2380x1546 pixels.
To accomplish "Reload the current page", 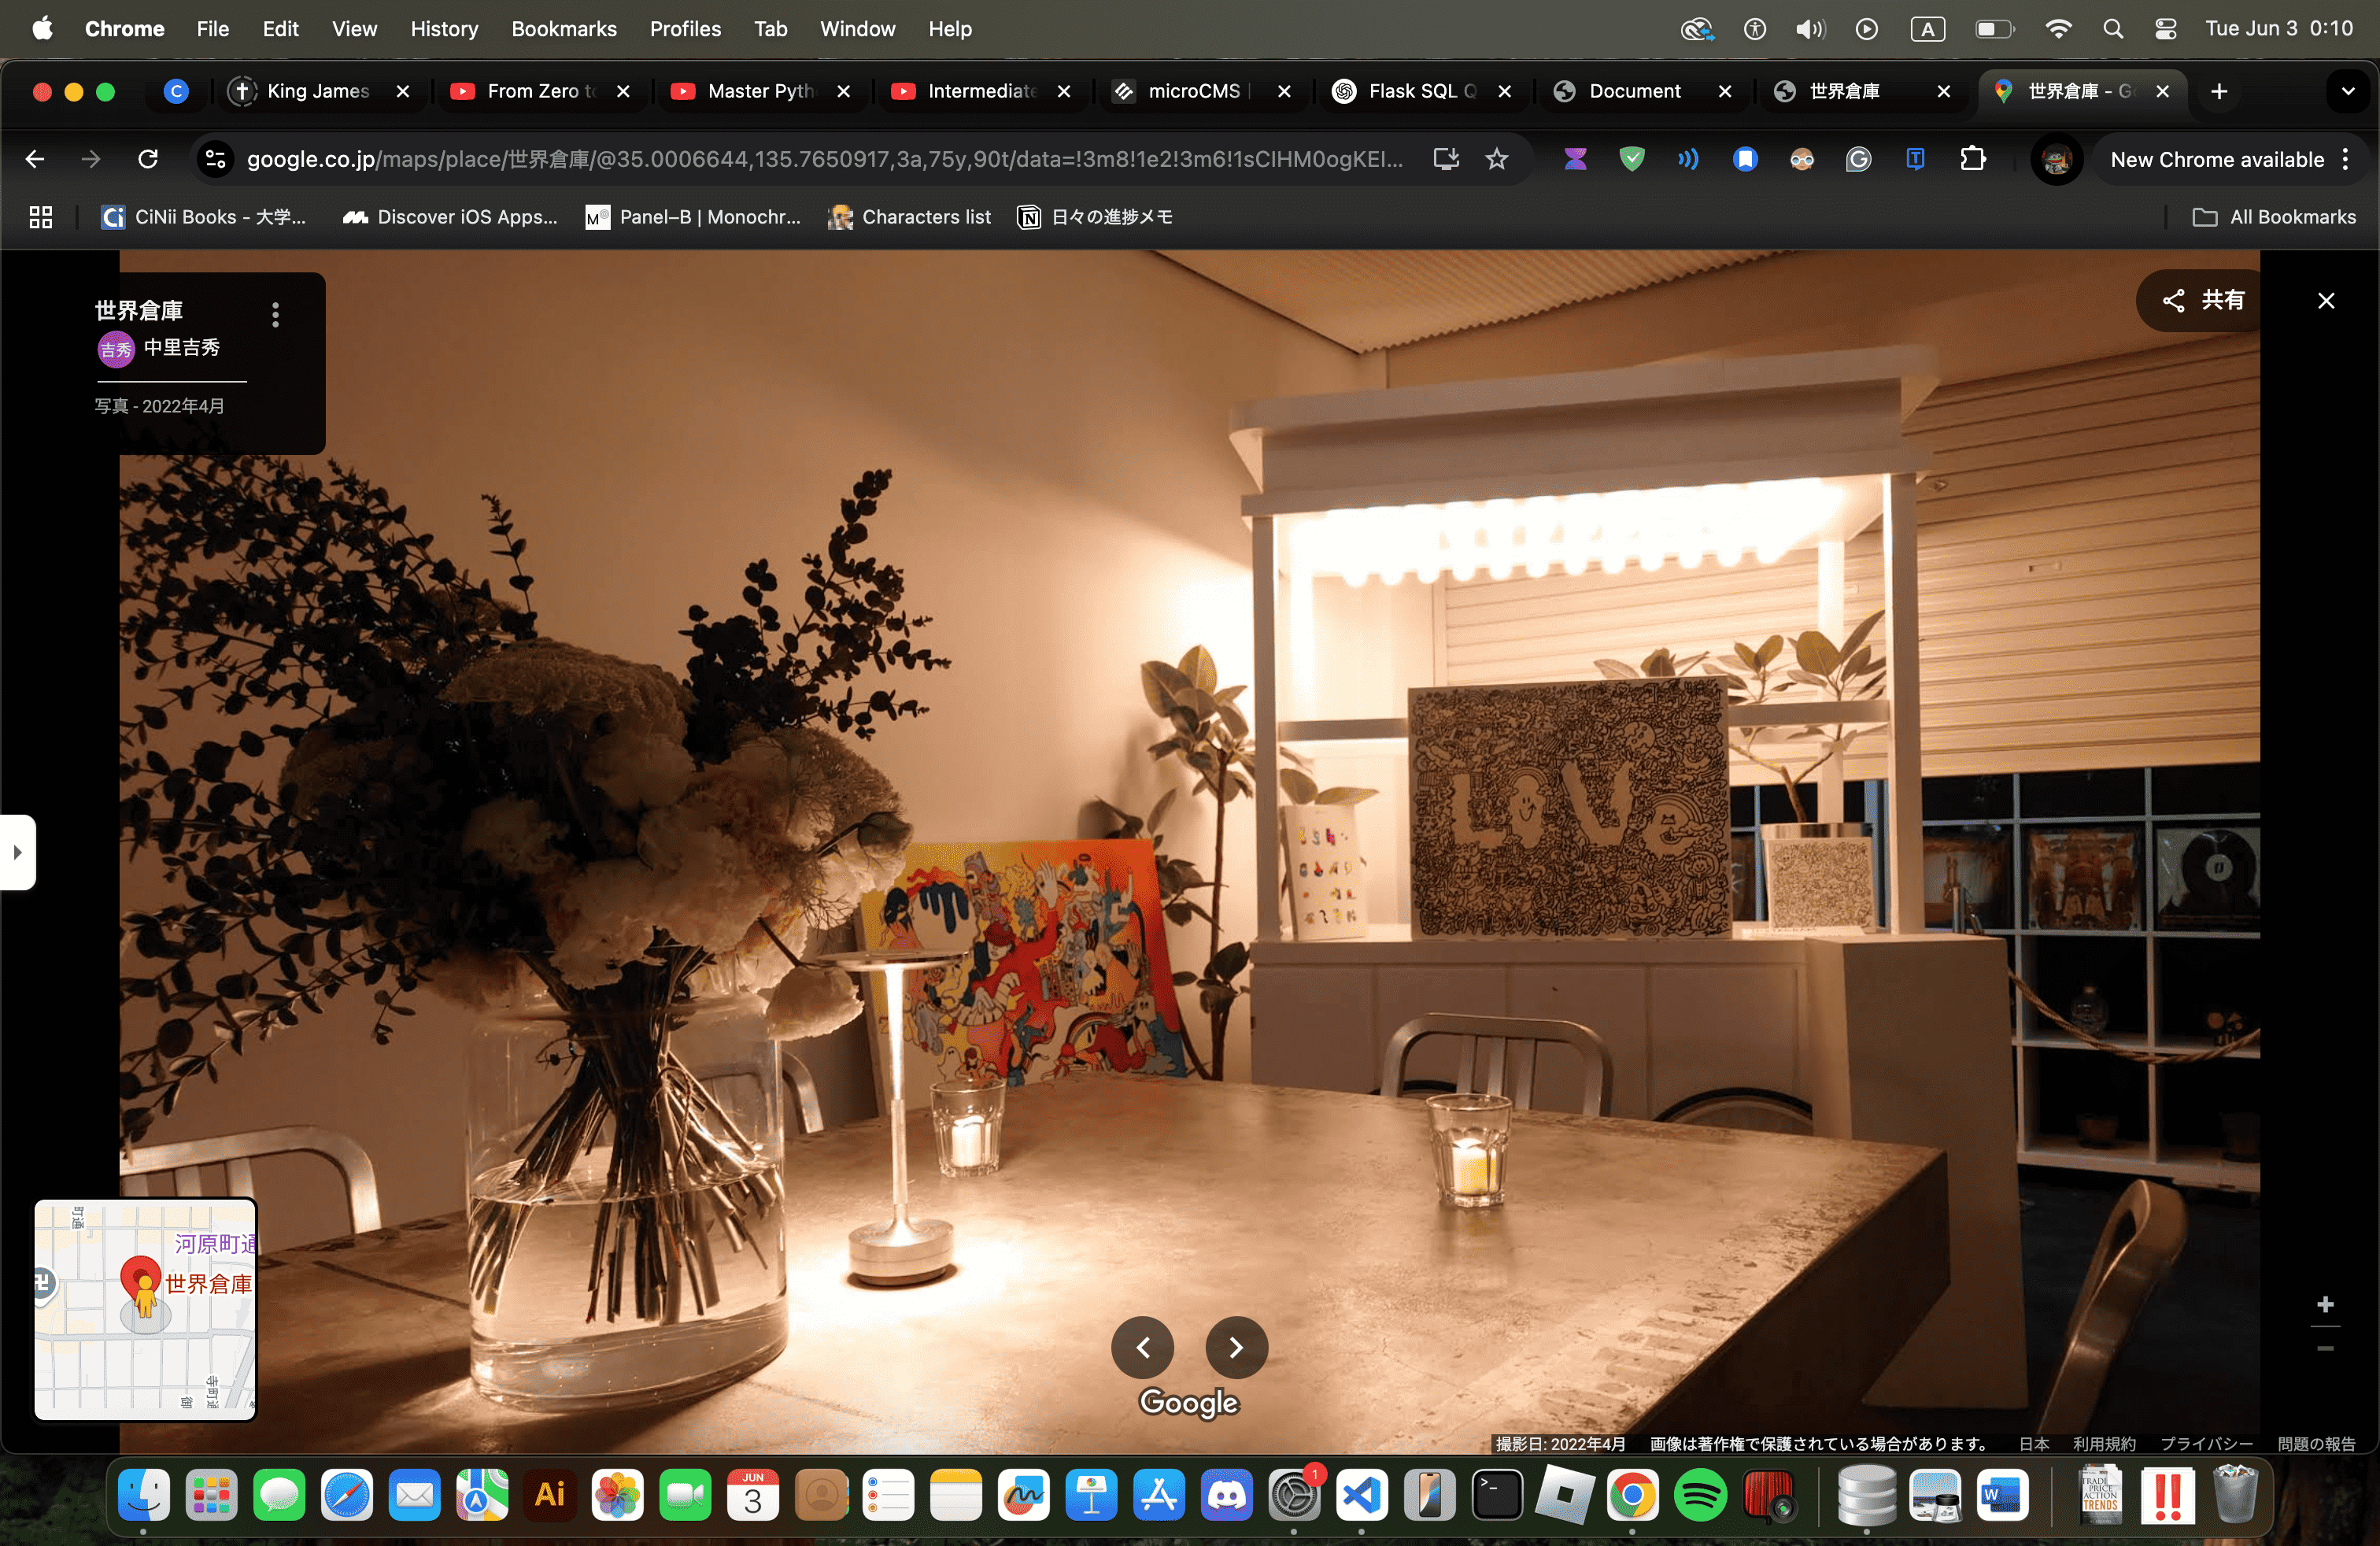I will point(148,159).
